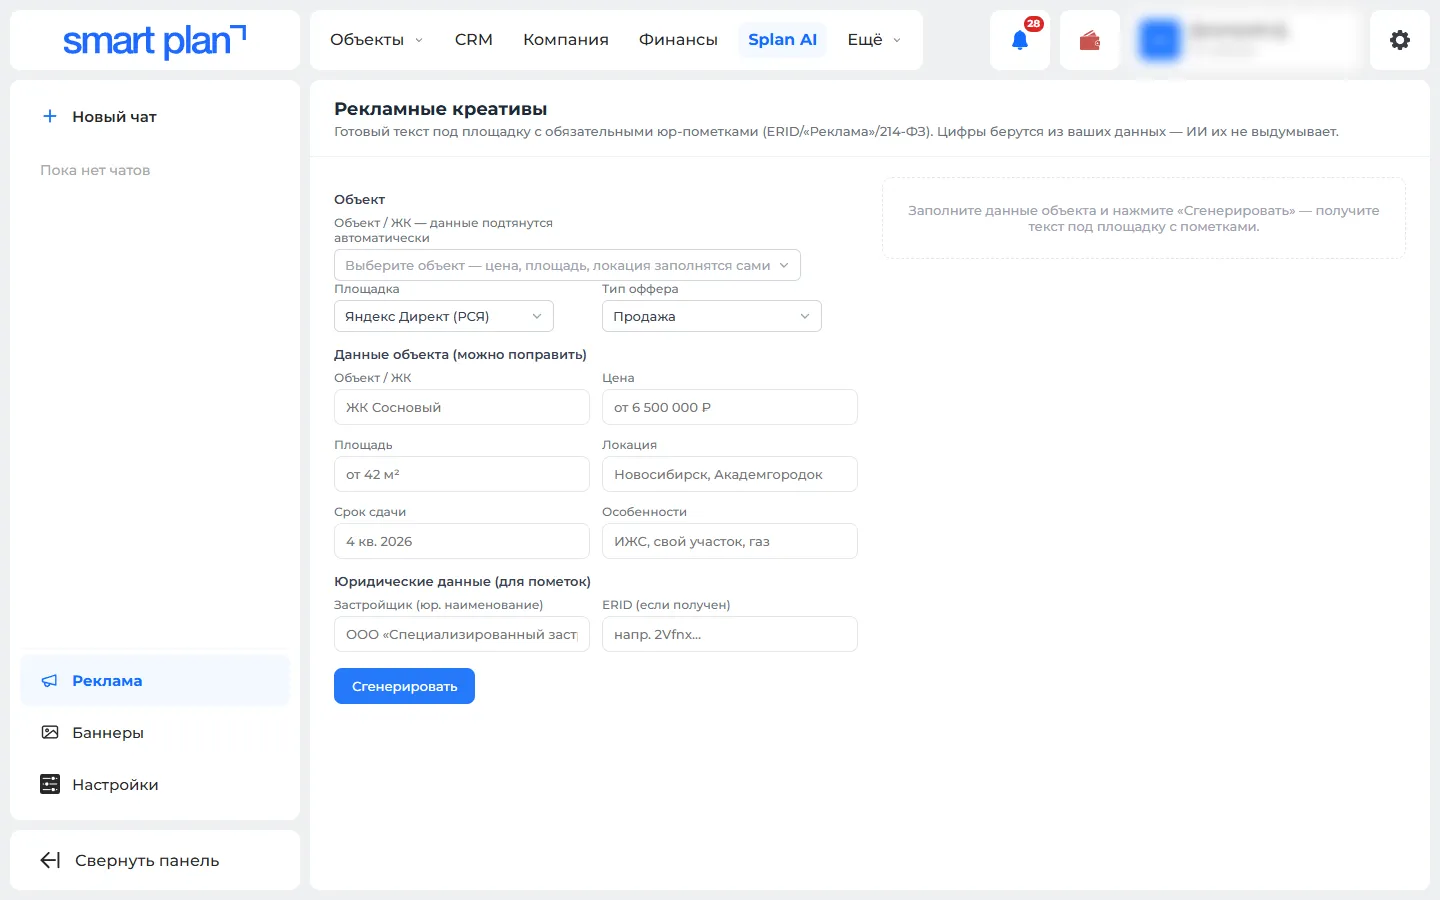Click the megaphone icon beside Реклама
This screenshot has height=900, width=1440.
pos(49,681)
